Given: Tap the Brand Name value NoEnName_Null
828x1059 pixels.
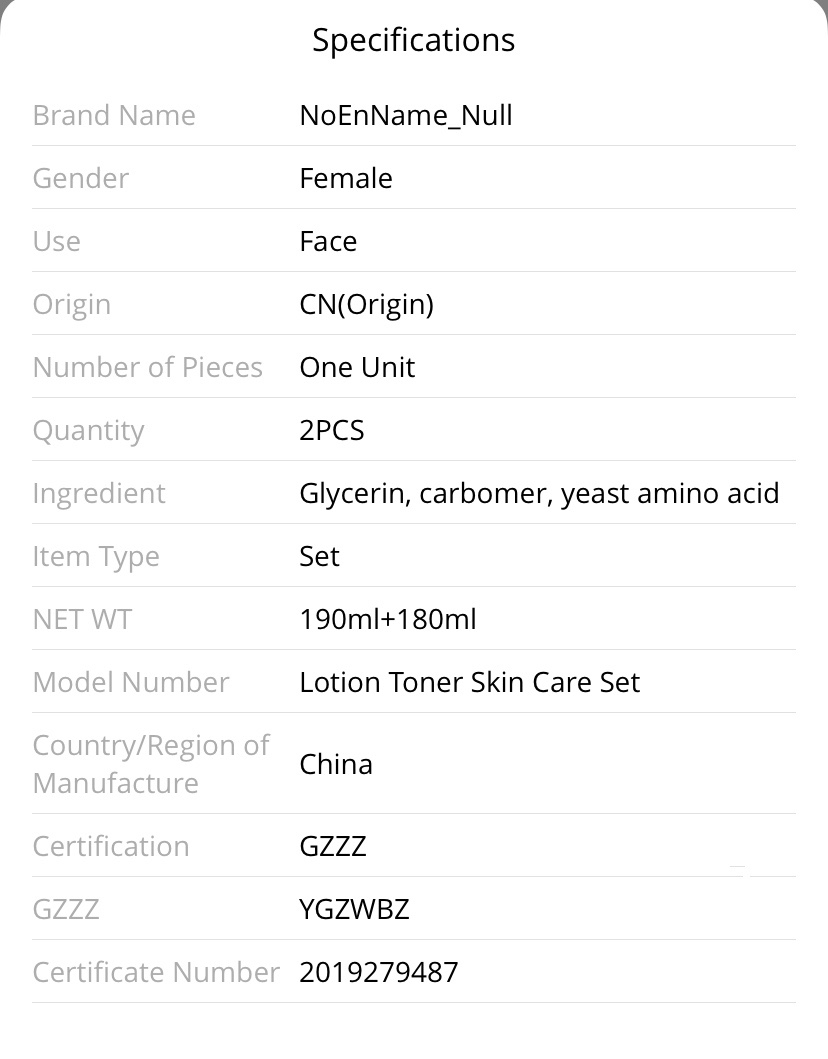Looking at the screenshot, I should [406, 115].
